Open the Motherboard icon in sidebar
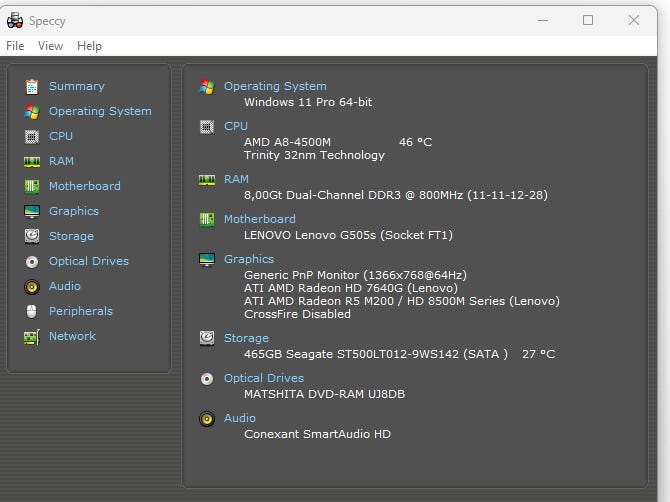Screen dimensions: 670x502 32,186
